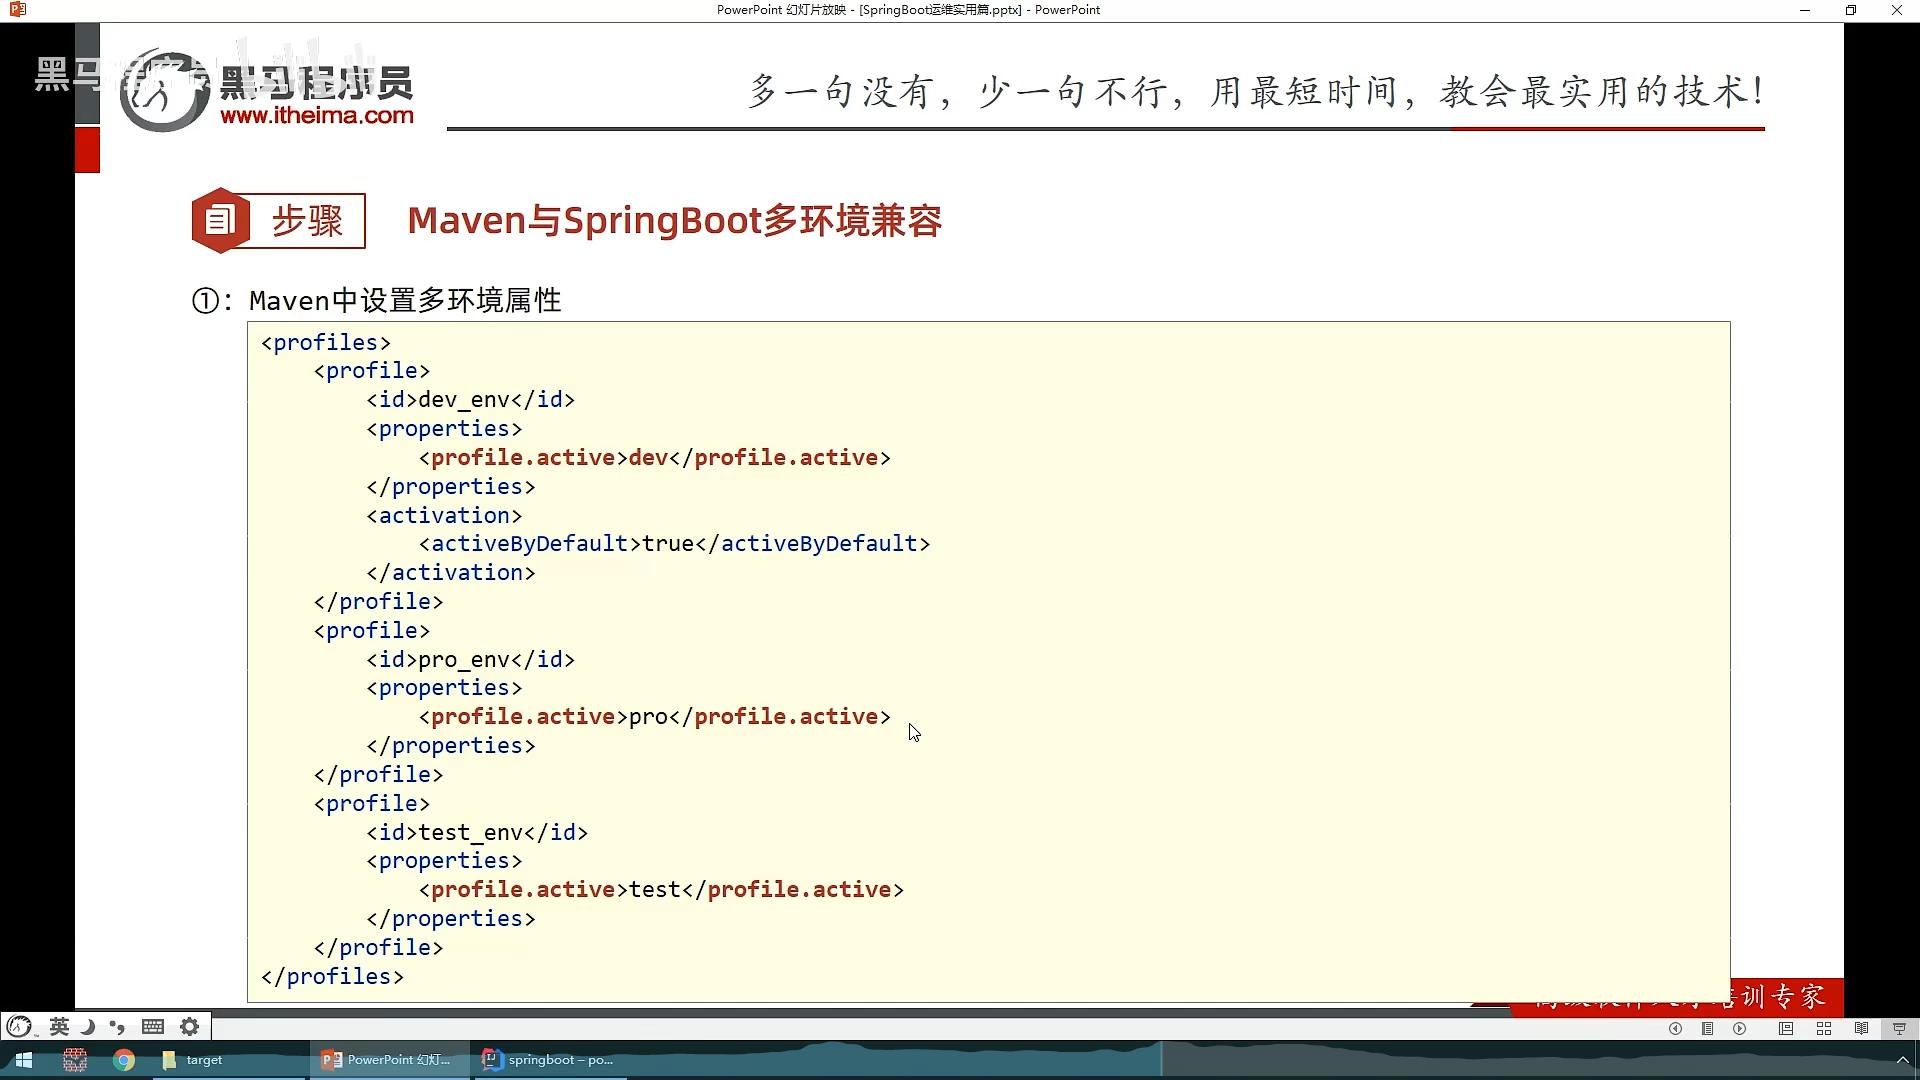The width and height of the screenshot is (1920, 1080).
Task: Advance to next slide arrow button
Action: (x=1740, y=1029)
